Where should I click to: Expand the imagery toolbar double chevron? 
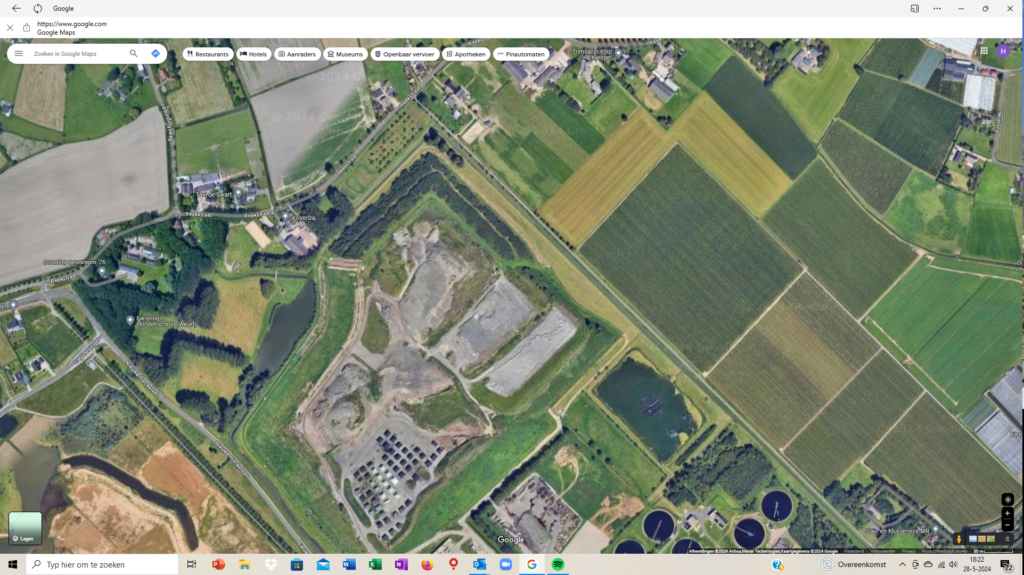pyautogui.click(x=1008, y=539)
